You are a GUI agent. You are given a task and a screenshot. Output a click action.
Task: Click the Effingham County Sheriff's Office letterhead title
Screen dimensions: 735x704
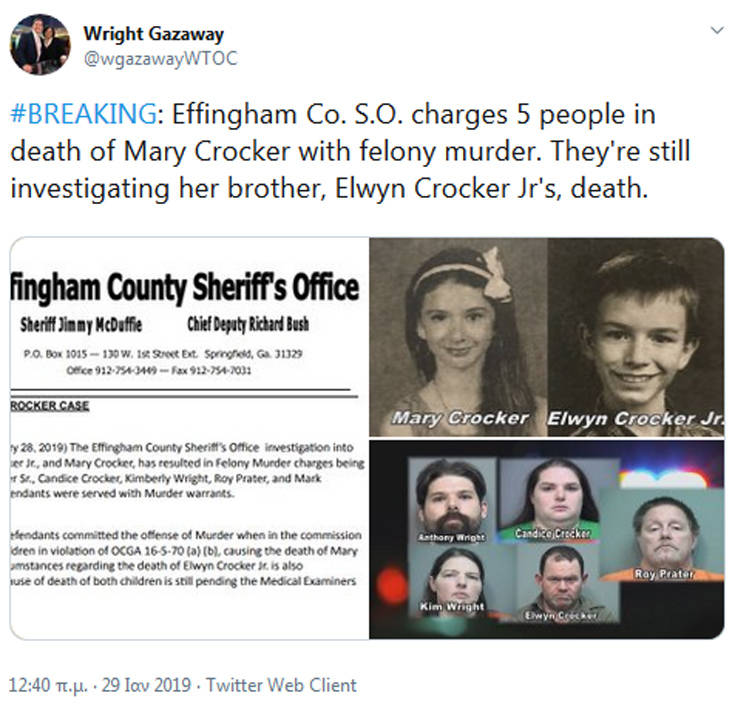pyautogui.click(x=185, y=287)
